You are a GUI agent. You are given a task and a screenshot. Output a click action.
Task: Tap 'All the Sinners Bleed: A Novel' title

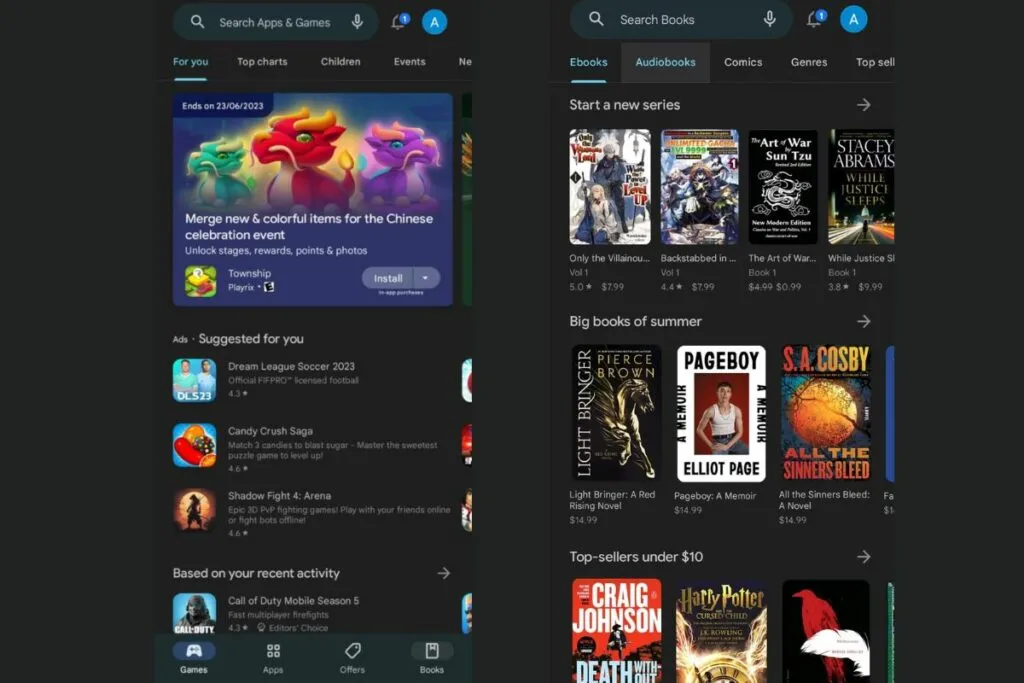point(824,500)
